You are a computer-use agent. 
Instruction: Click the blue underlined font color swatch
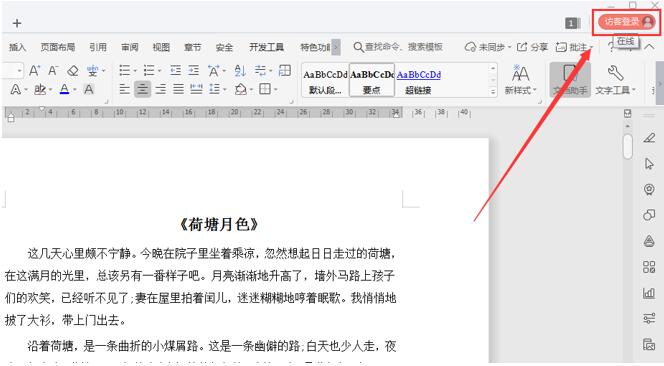[64, 89]
